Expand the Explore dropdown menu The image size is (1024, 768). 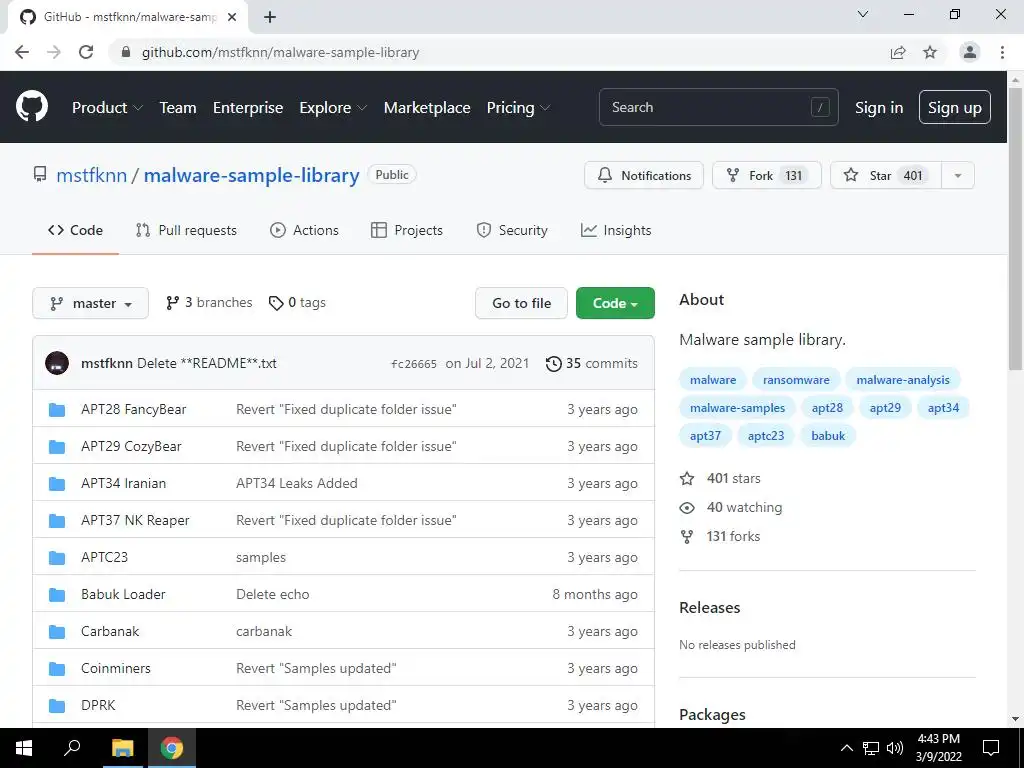(333, 108)
